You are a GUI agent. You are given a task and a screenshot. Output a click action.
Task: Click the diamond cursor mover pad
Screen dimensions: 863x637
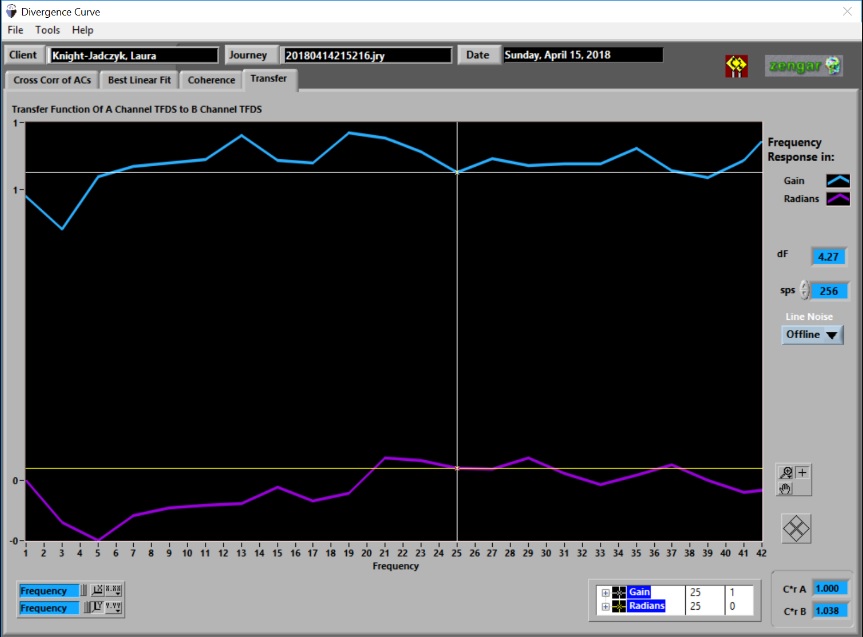point(796,528)
